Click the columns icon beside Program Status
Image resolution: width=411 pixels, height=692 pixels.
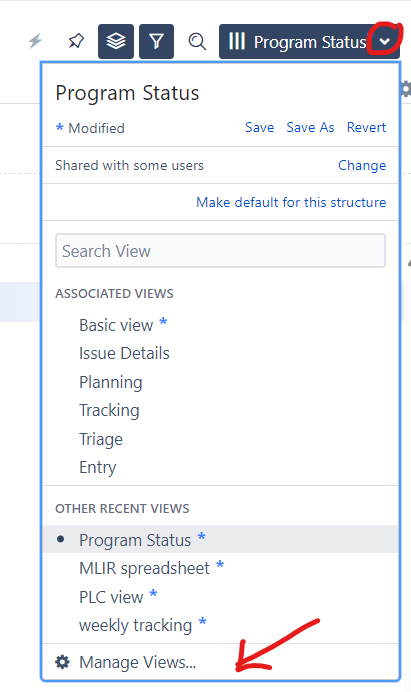[237, 41]
